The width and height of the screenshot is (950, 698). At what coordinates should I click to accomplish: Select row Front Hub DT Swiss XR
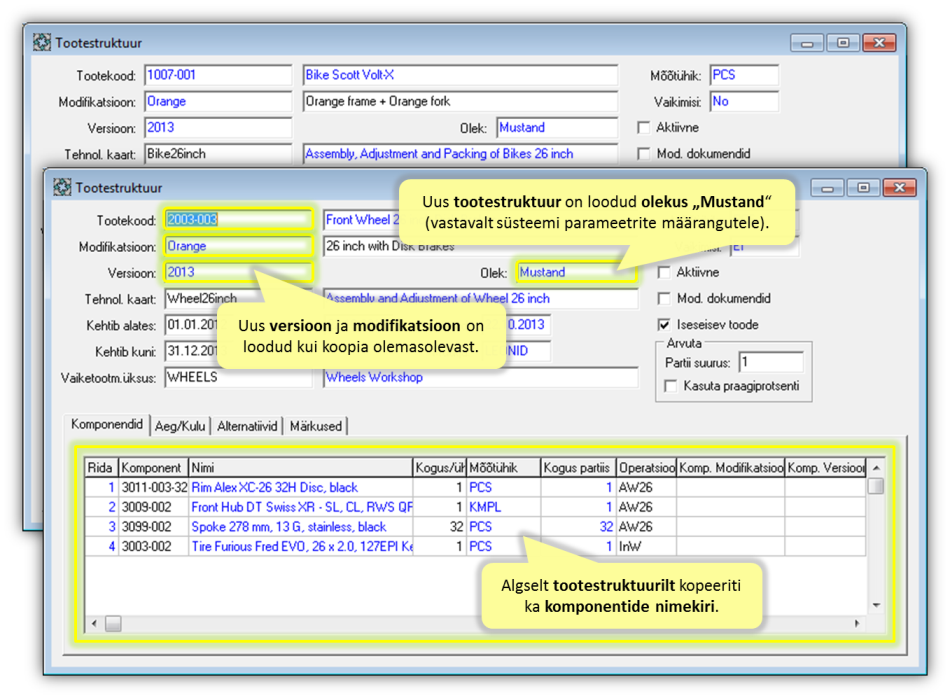click(475, 507)
